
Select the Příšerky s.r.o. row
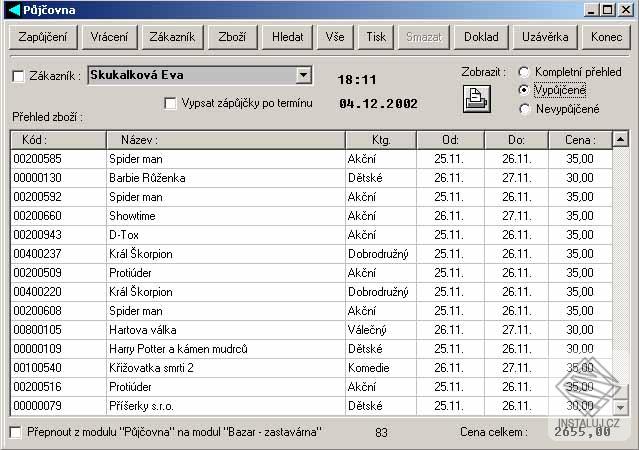(x=311, y=406)
